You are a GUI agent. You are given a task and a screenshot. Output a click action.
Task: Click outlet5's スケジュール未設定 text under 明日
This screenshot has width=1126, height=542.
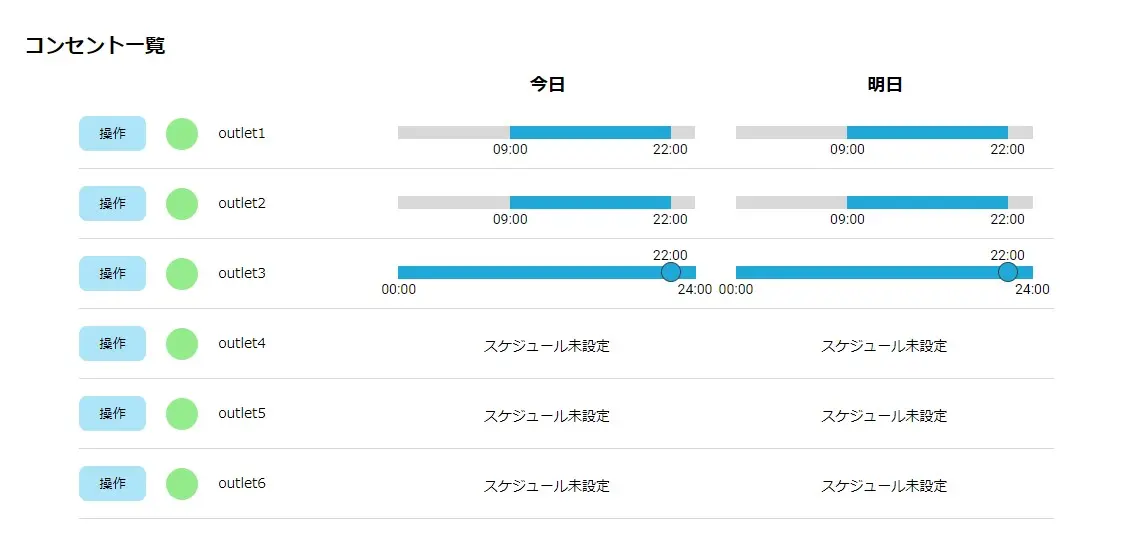coord(883,416)
